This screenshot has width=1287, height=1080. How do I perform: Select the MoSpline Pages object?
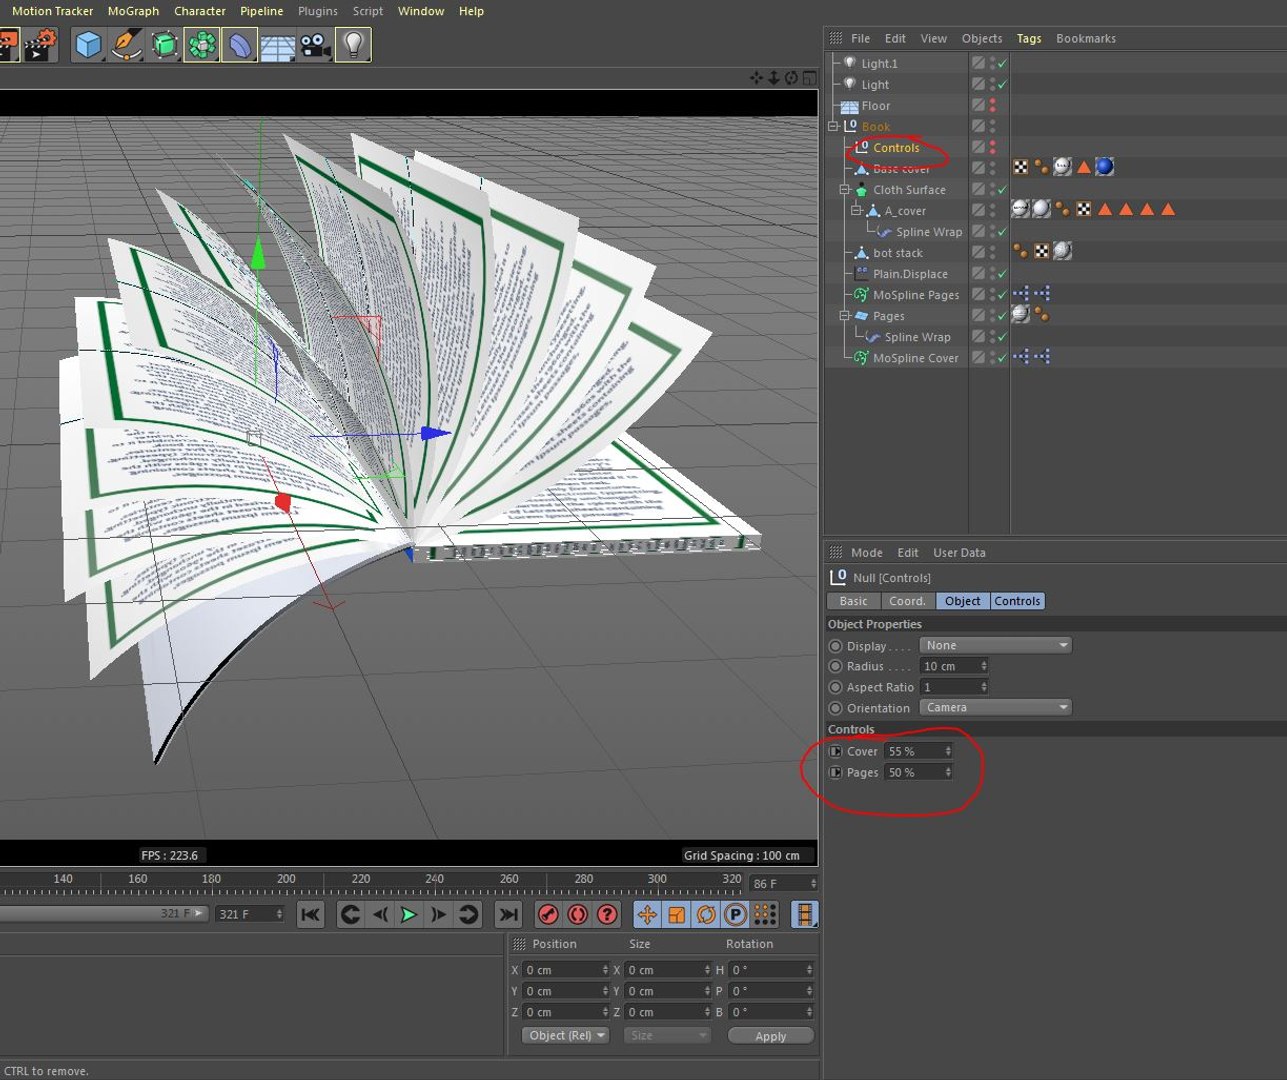(916, 295)
